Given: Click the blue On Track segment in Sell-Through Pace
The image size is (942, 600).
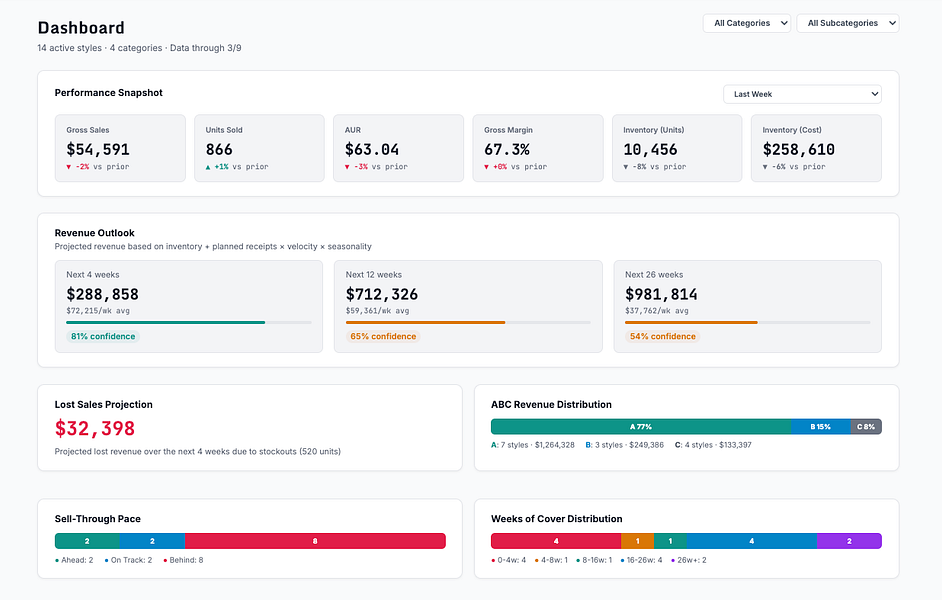Looking at the screenshot, I should coord(152,541).
